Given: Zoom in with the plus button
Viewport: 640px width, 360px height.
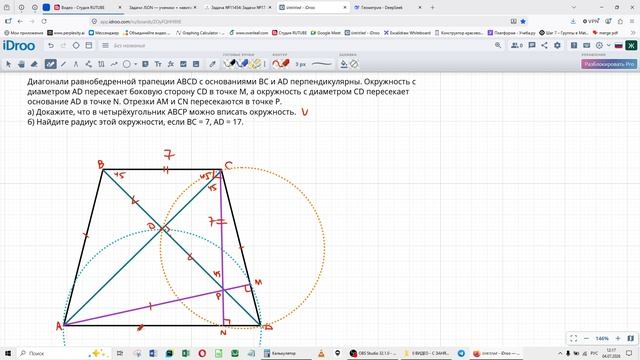Looking at the screenshot, I should 618,338.
